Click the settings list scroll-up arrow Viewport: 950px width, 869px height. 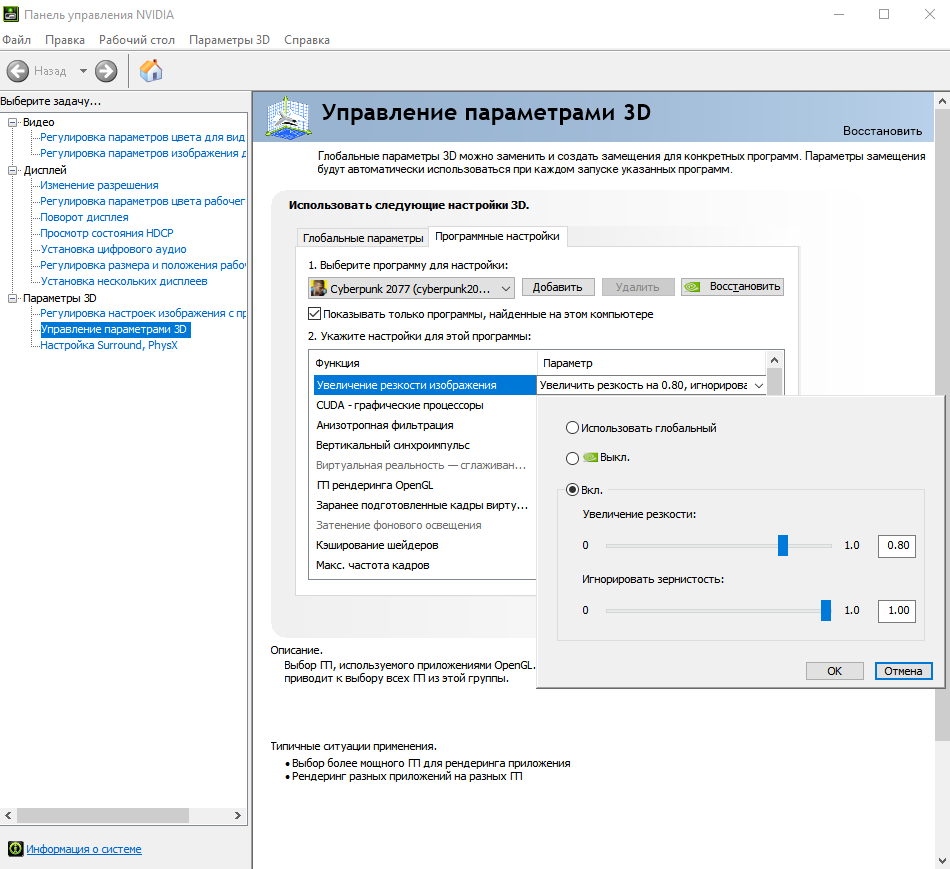[774, 360]
